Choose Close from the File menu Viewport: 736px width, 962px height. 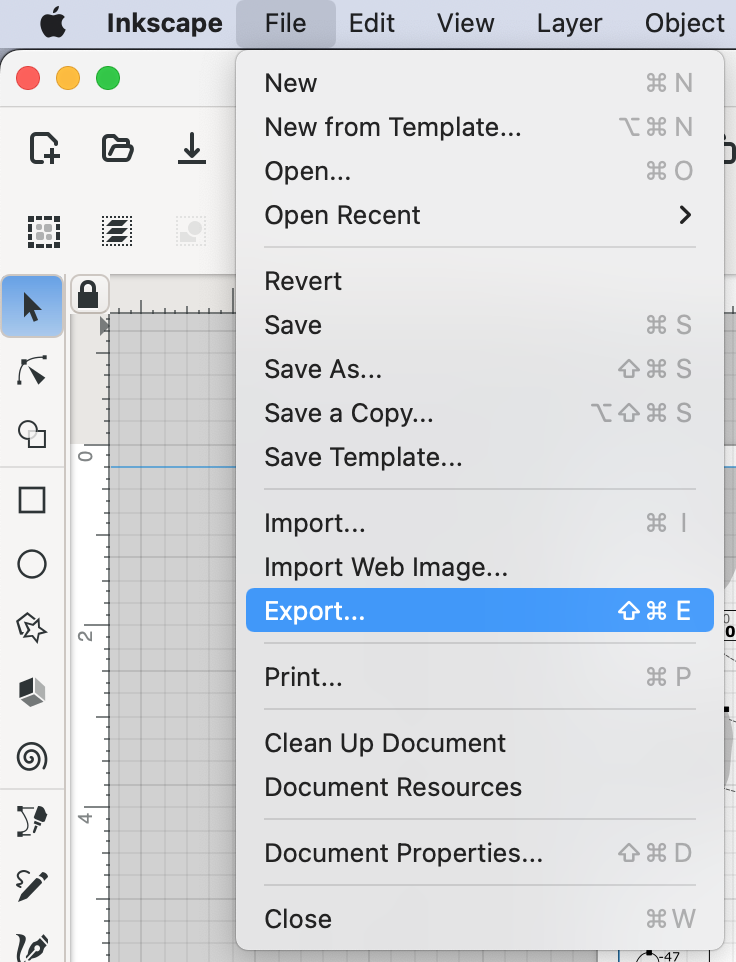[480, 919]
